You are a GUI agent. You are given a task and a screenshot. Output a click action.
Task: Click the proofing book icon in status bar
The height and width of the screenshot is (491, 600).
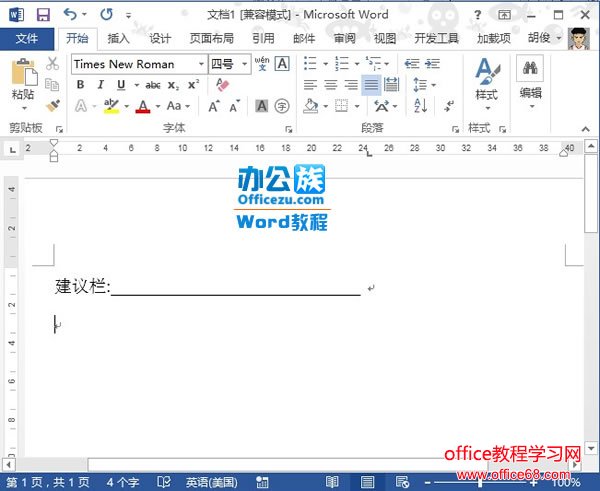[164, 482]
